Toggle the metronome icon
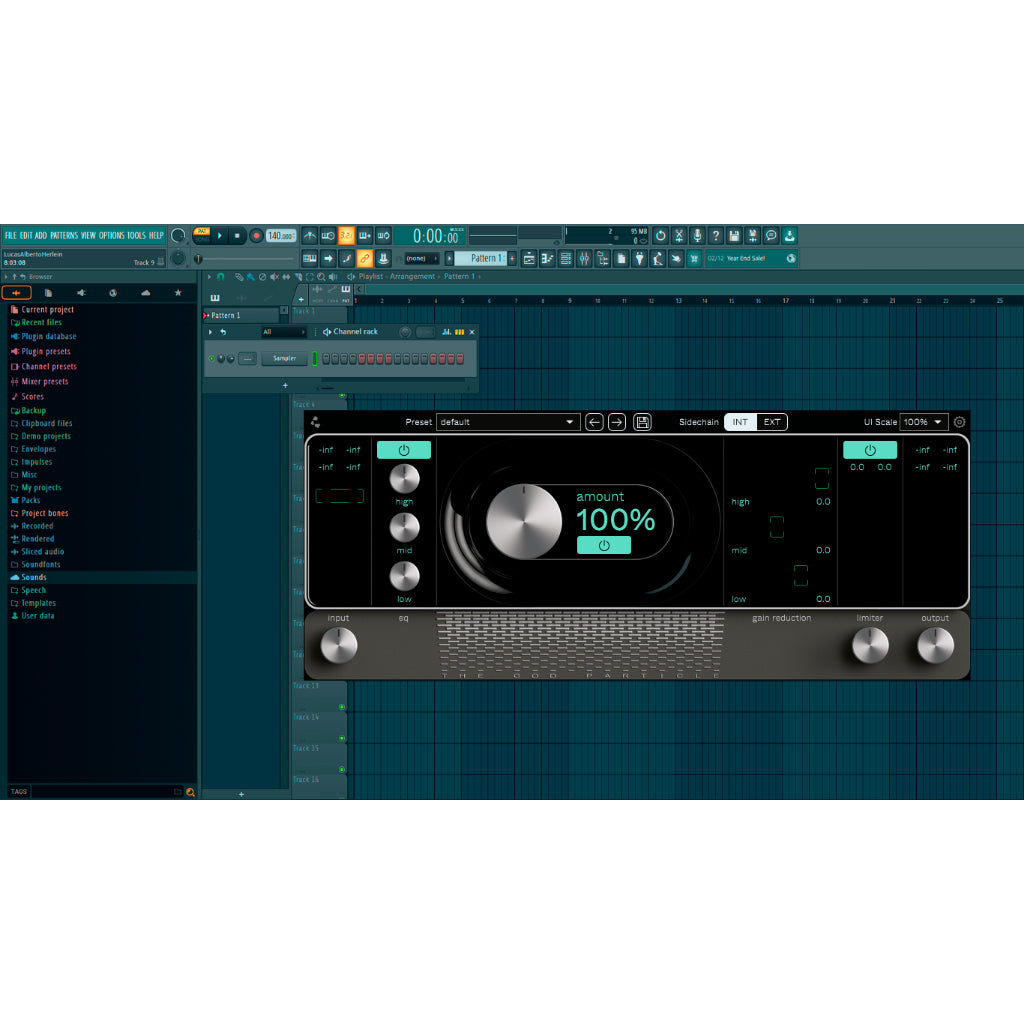This screenshot has width=1024, height=1024. (x=309, y=236)
